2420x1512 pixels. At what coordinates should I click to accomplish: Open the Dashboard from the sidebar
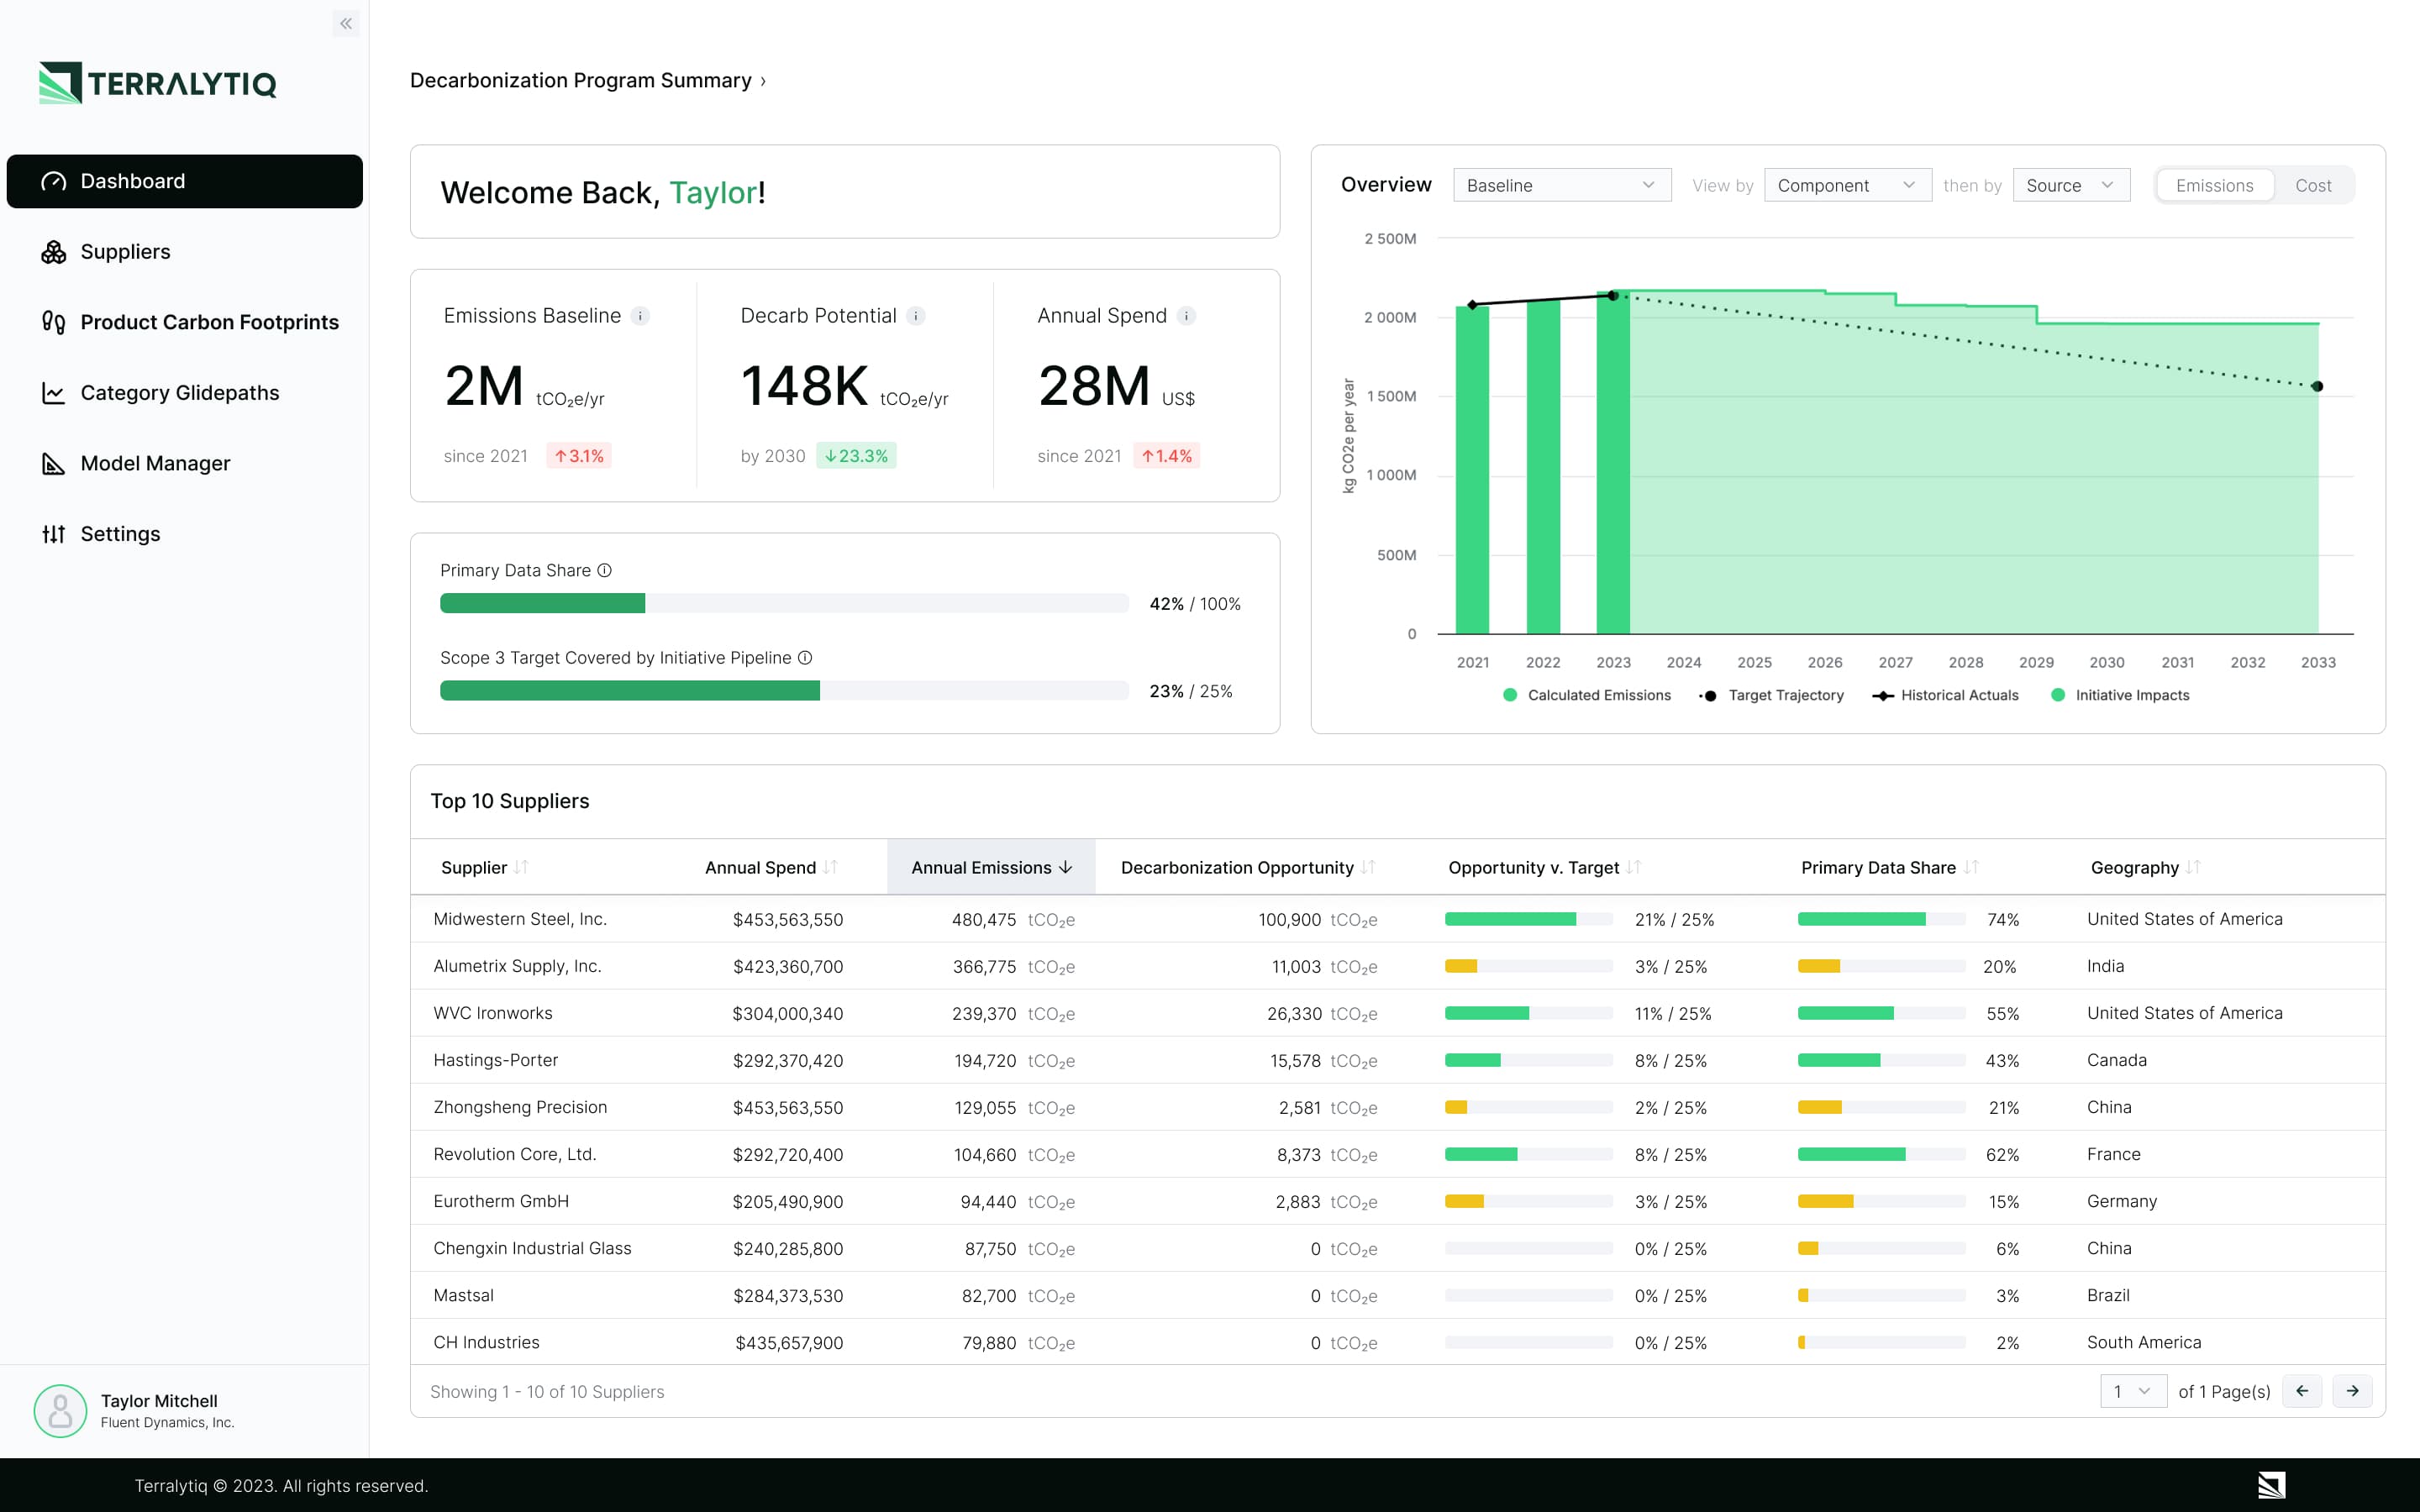point(131,181)
